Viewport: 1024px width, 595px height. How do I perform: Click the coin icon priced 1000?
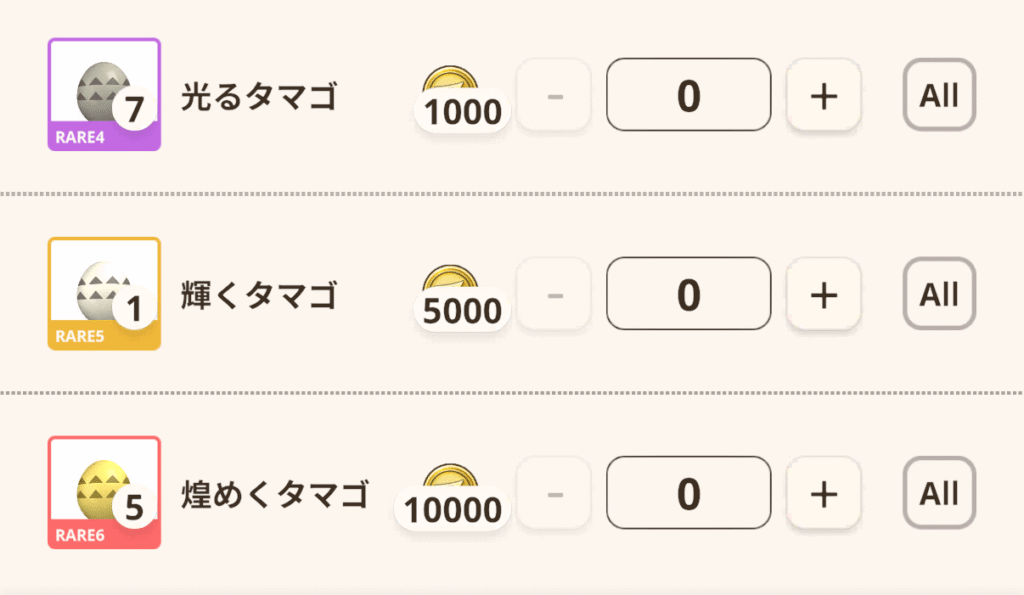tap(450, 79)
